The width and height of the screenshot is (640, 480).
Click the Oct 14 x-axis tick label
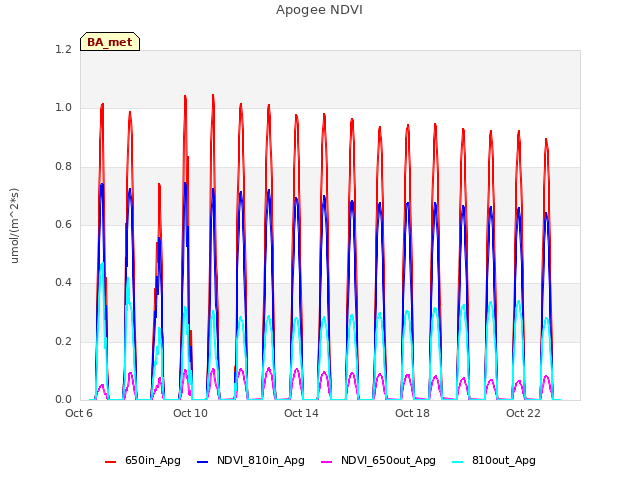301,413
